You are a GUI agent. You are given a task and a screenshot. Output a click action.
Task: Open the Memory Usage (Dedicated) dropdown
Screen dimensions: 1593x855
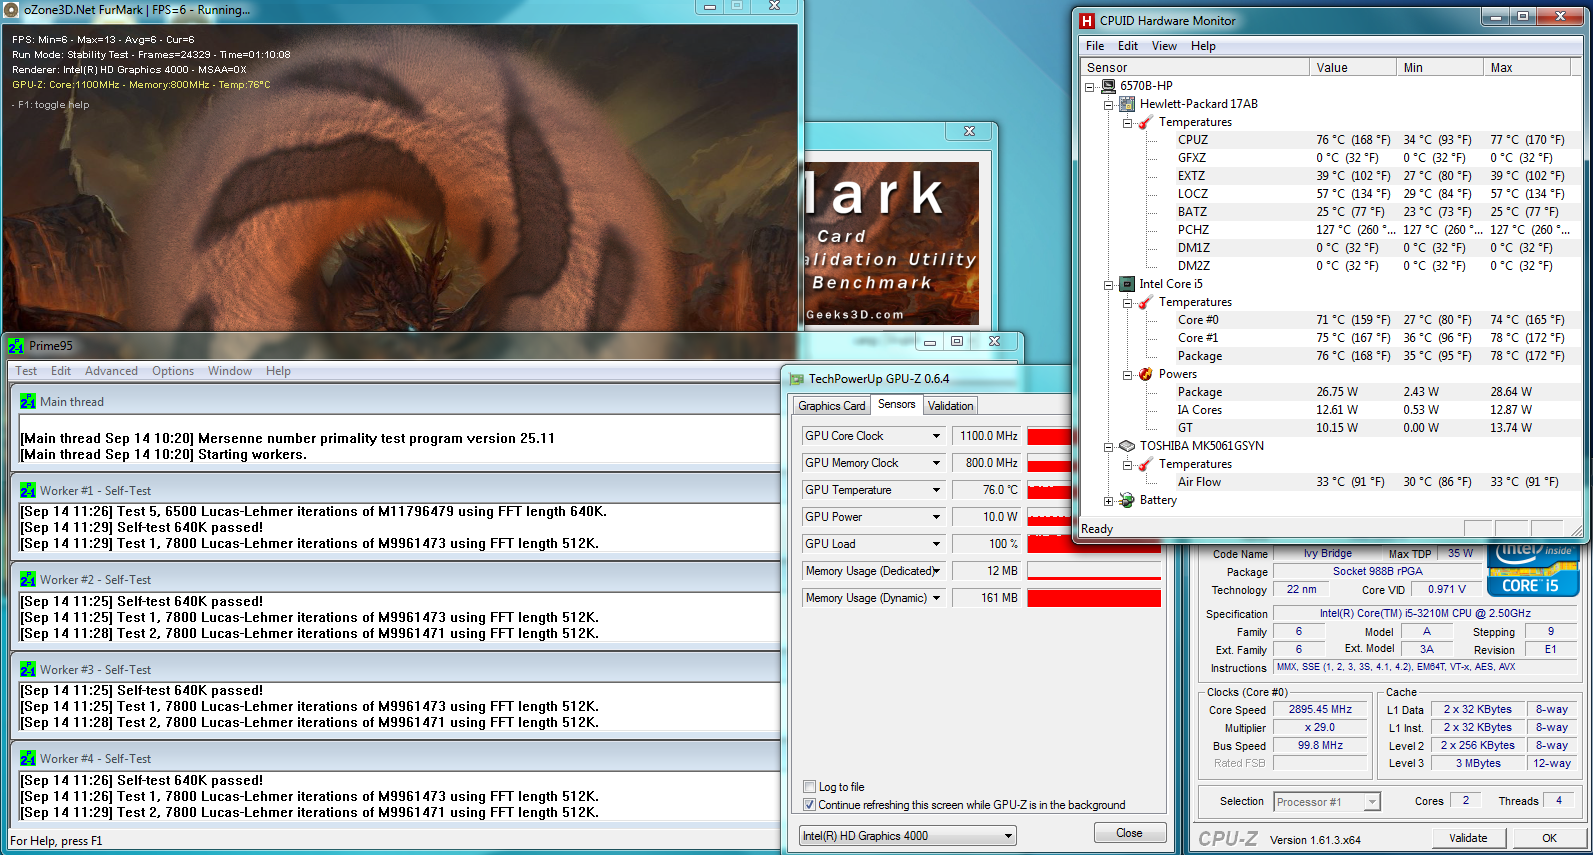coord(937,571)
